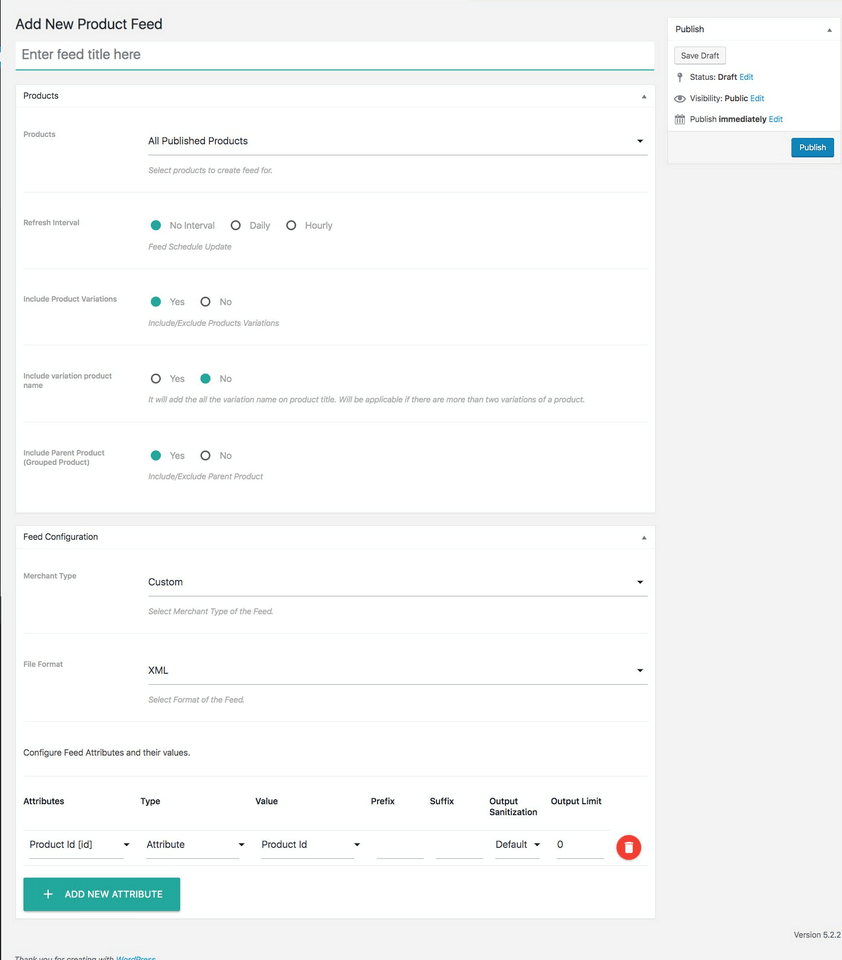Click the status pin icon
The image size is (842, 960).
(679, 77)
